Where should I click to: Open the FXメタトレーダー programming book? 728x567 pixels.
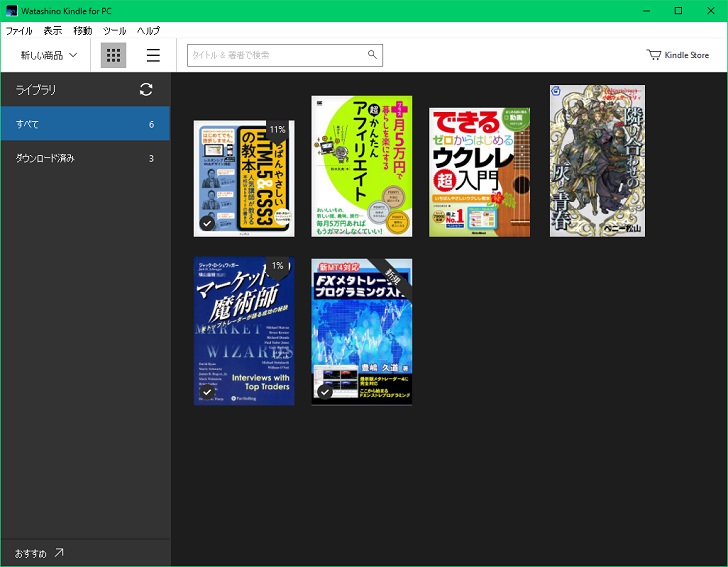(x=362, y=332)
